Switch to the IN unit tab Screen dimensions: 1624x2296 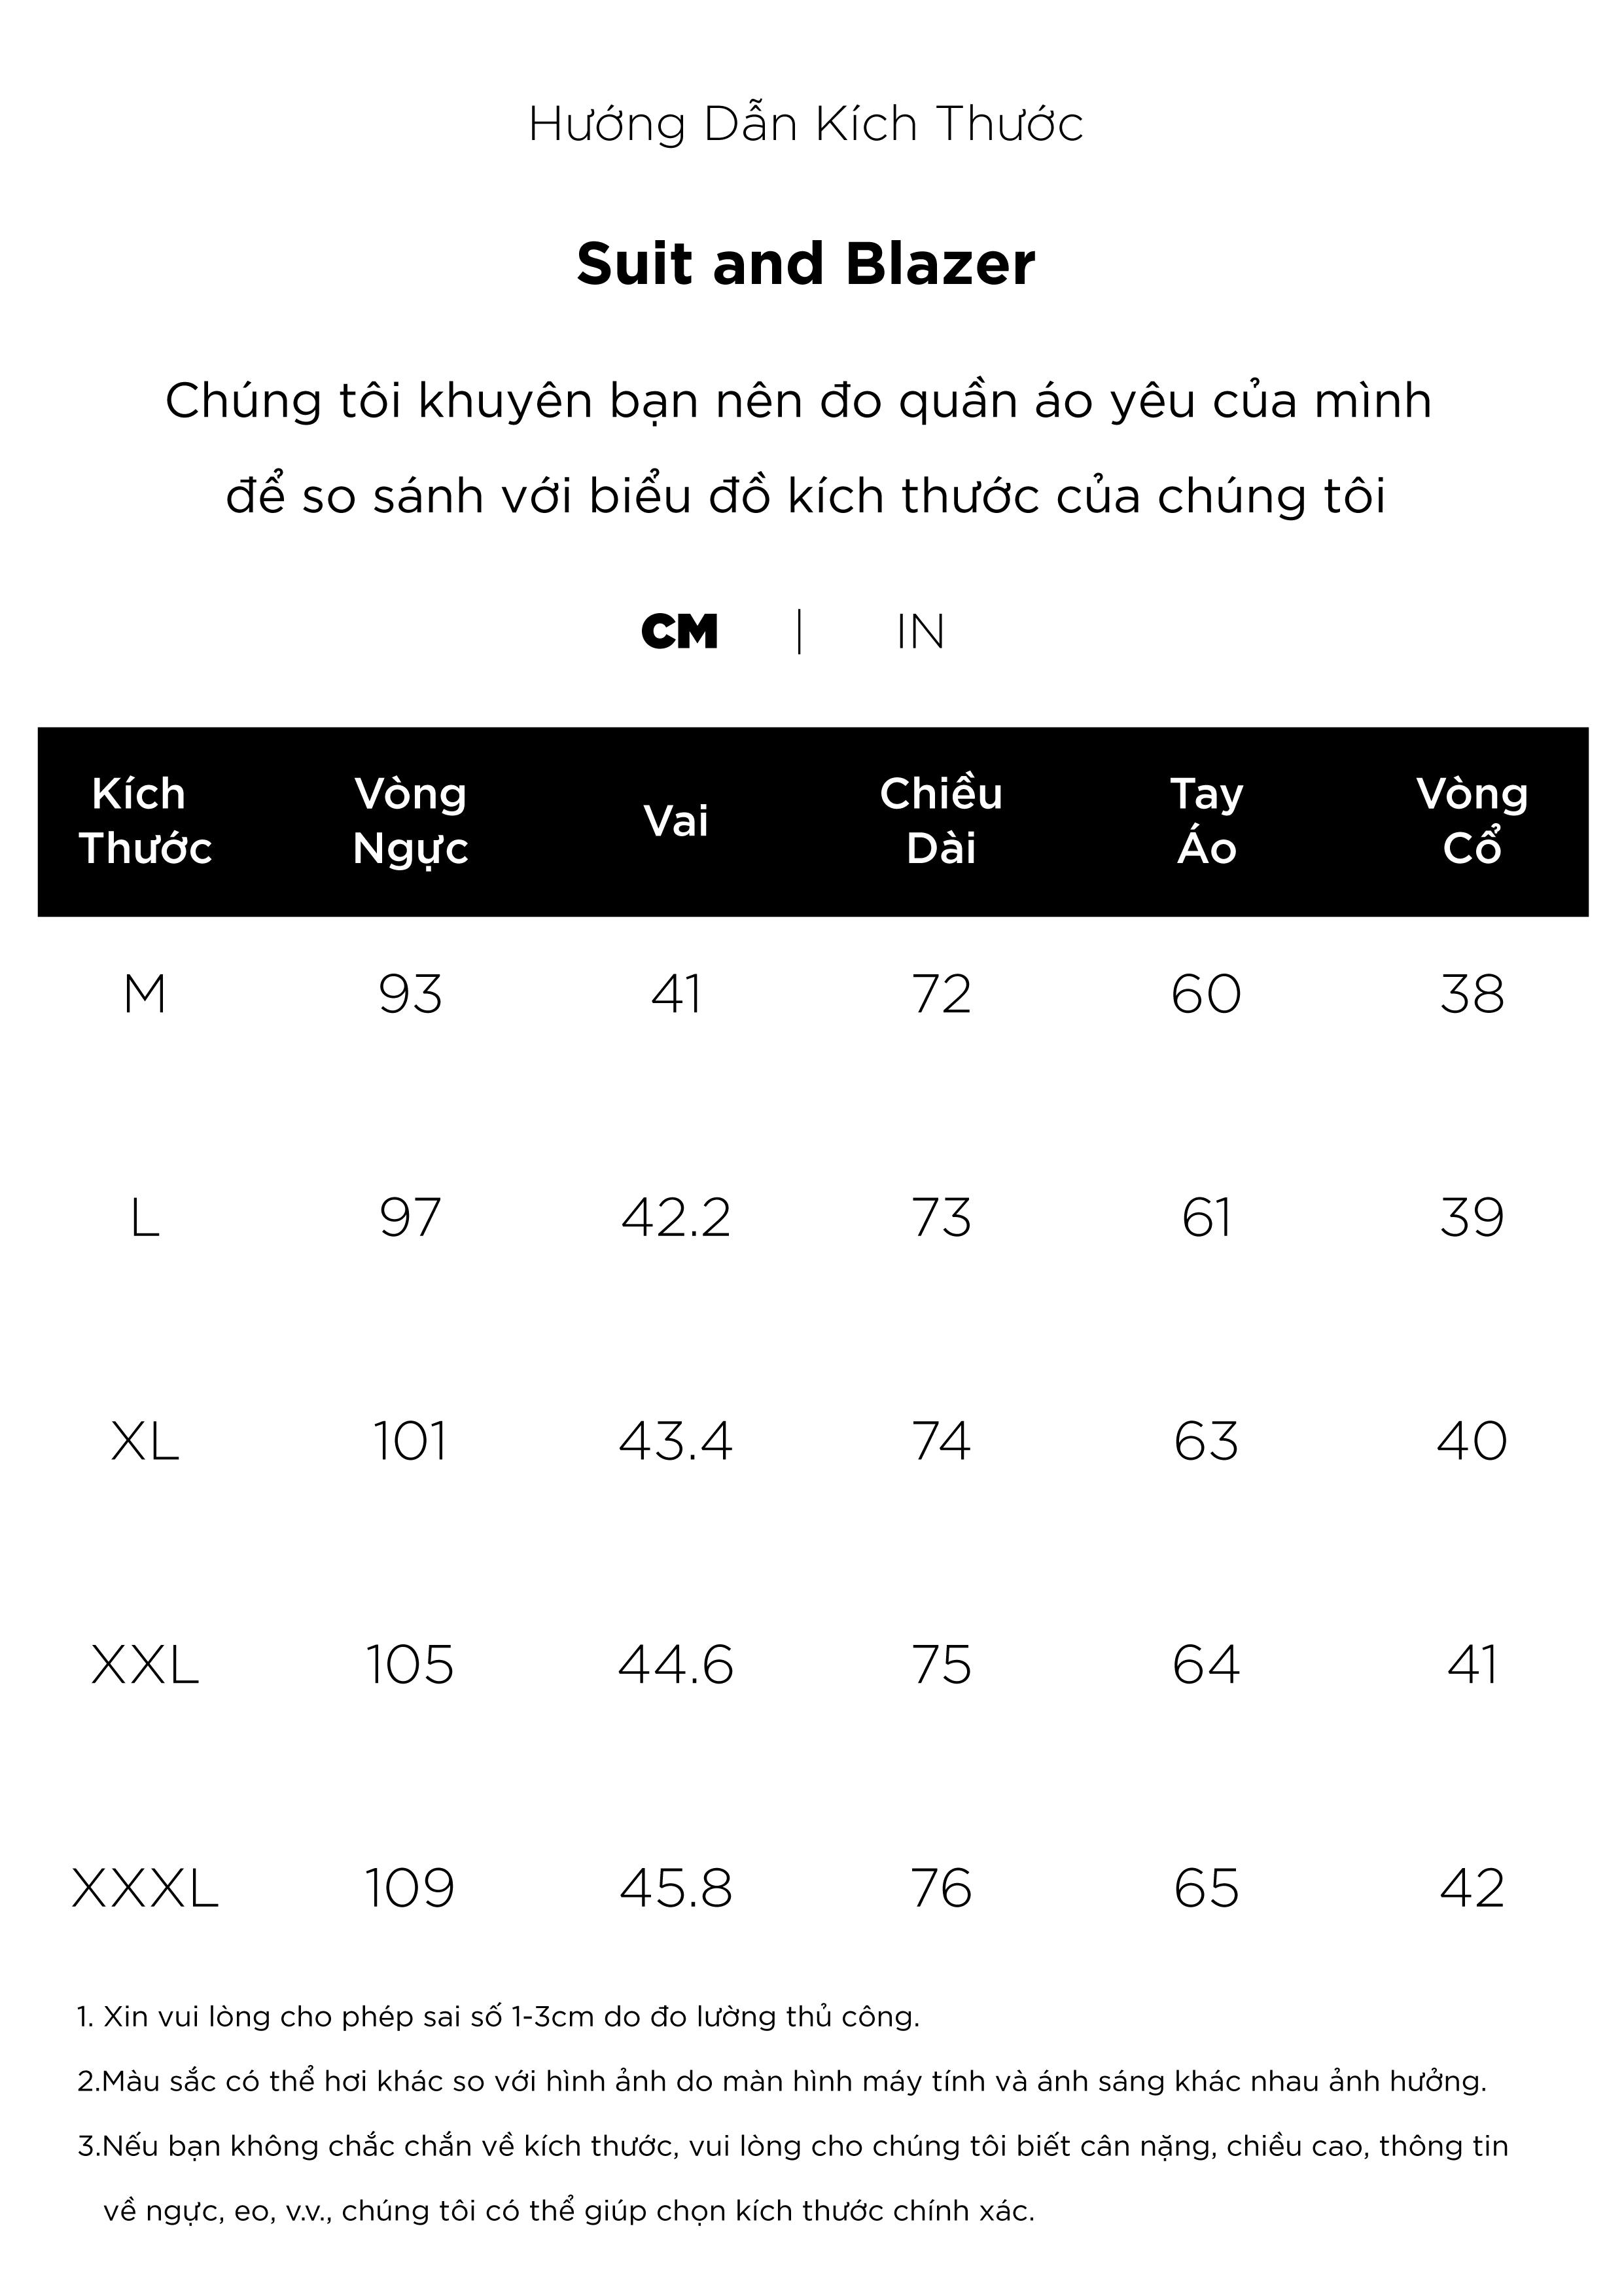click(x=920, y=632)
